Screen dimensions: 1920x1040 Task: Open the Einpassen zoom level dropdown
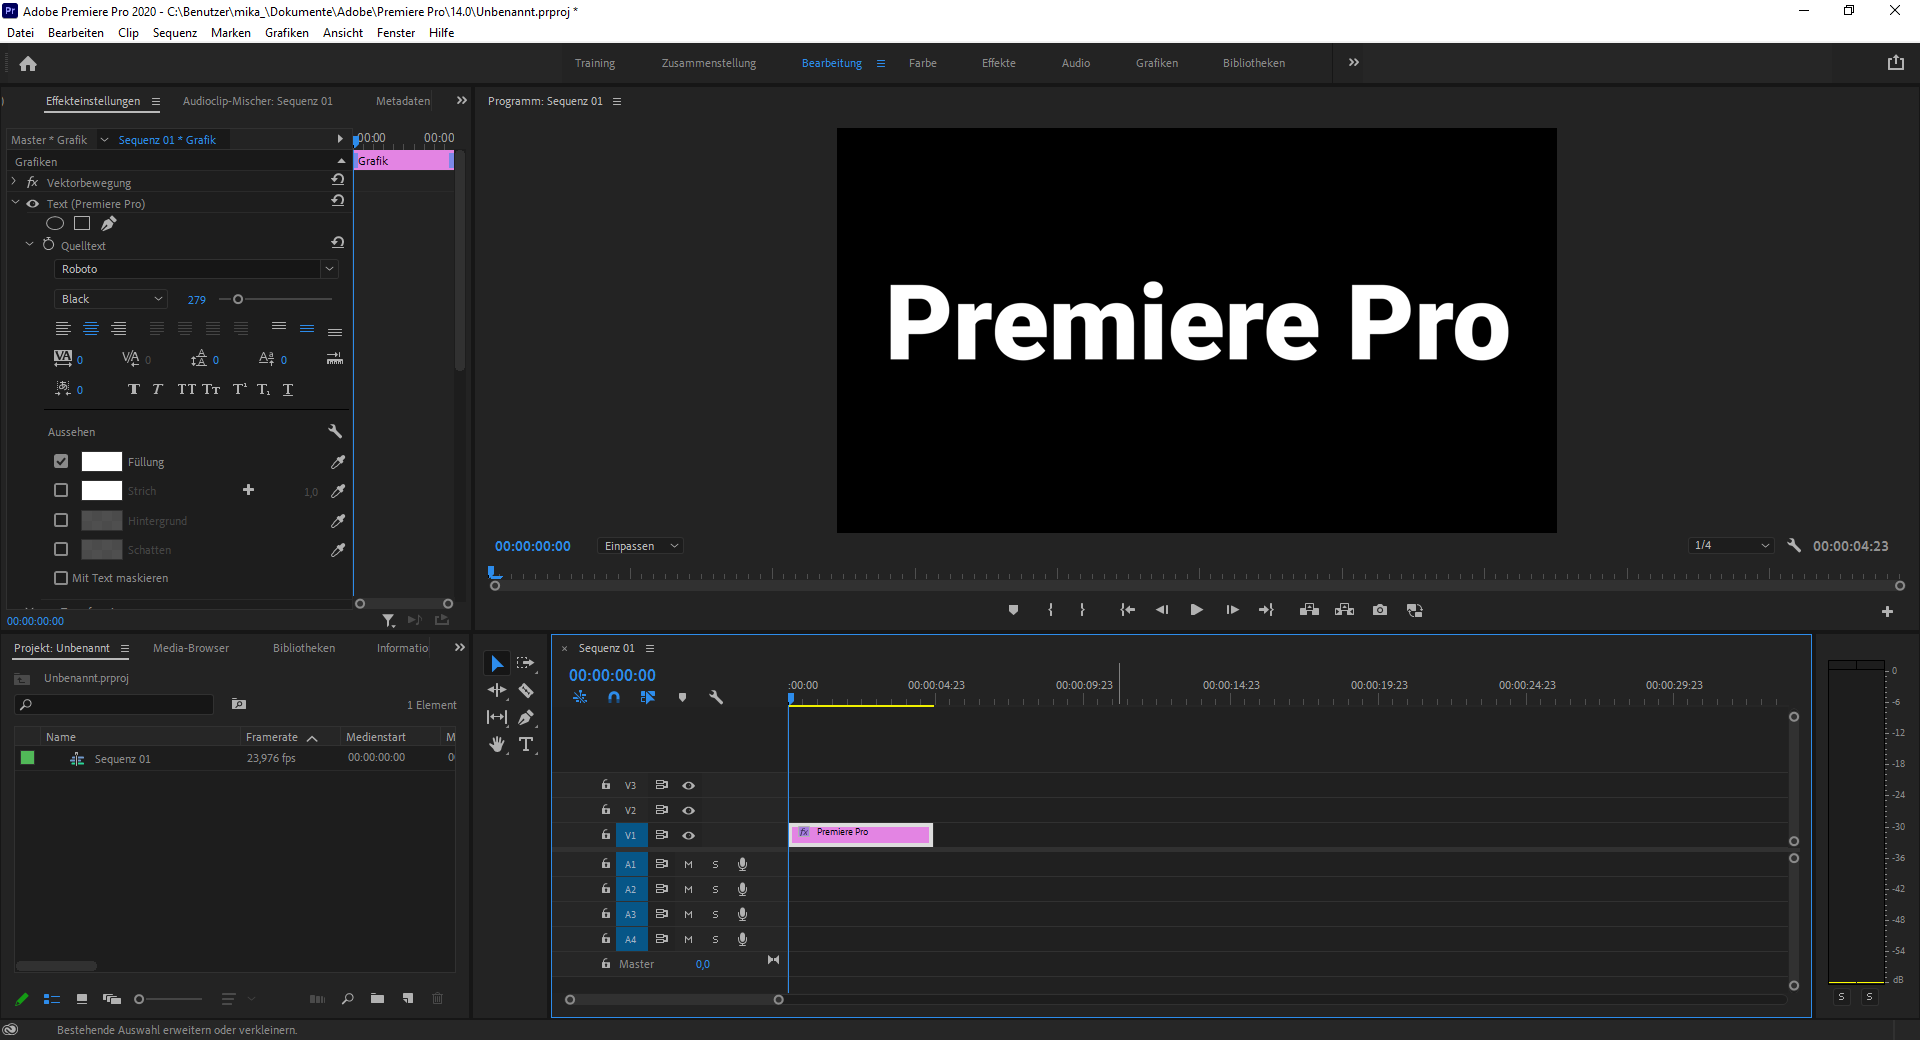click(x=641, y=546)
